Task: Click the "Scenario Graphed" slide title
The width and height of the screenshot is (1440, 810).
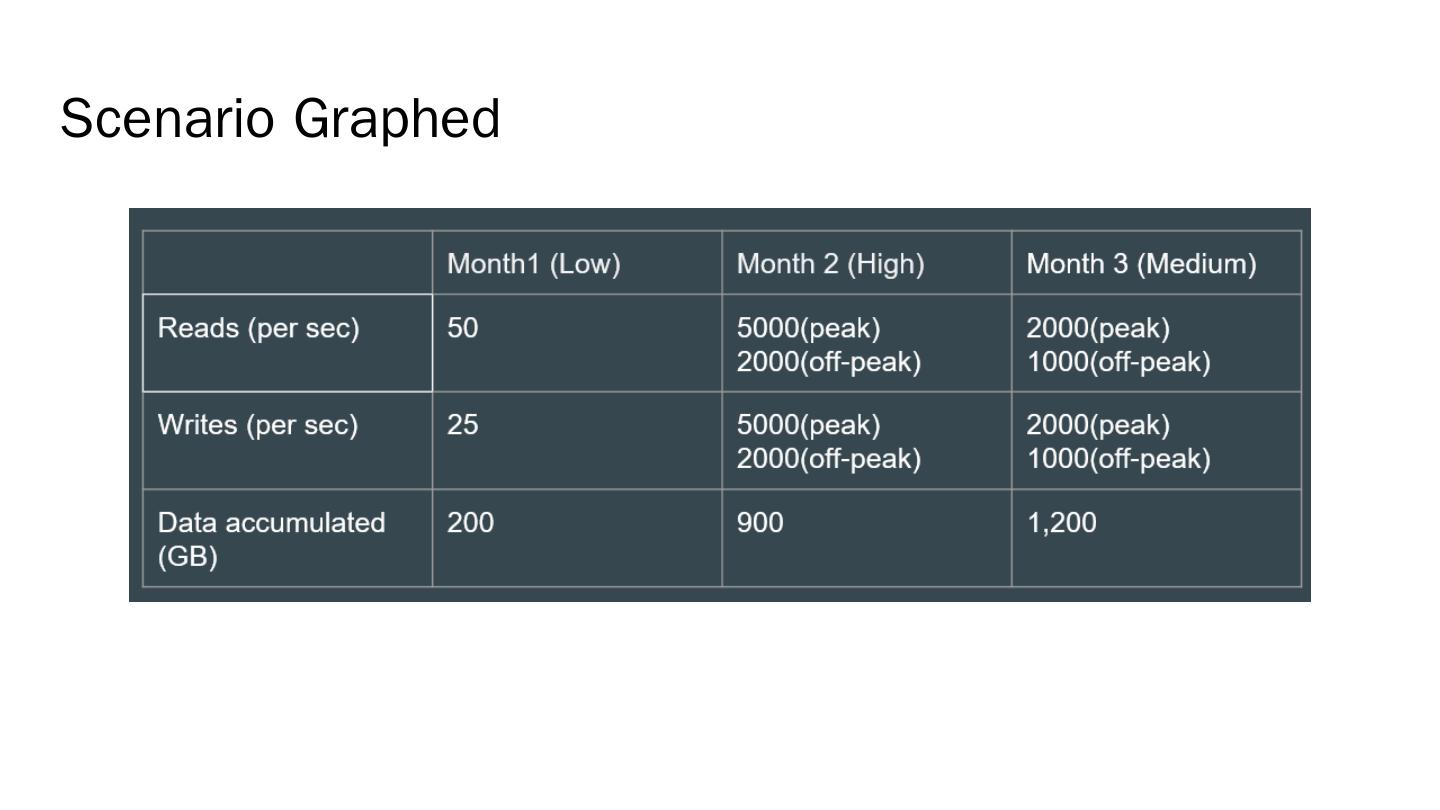Action: [280, 119]
